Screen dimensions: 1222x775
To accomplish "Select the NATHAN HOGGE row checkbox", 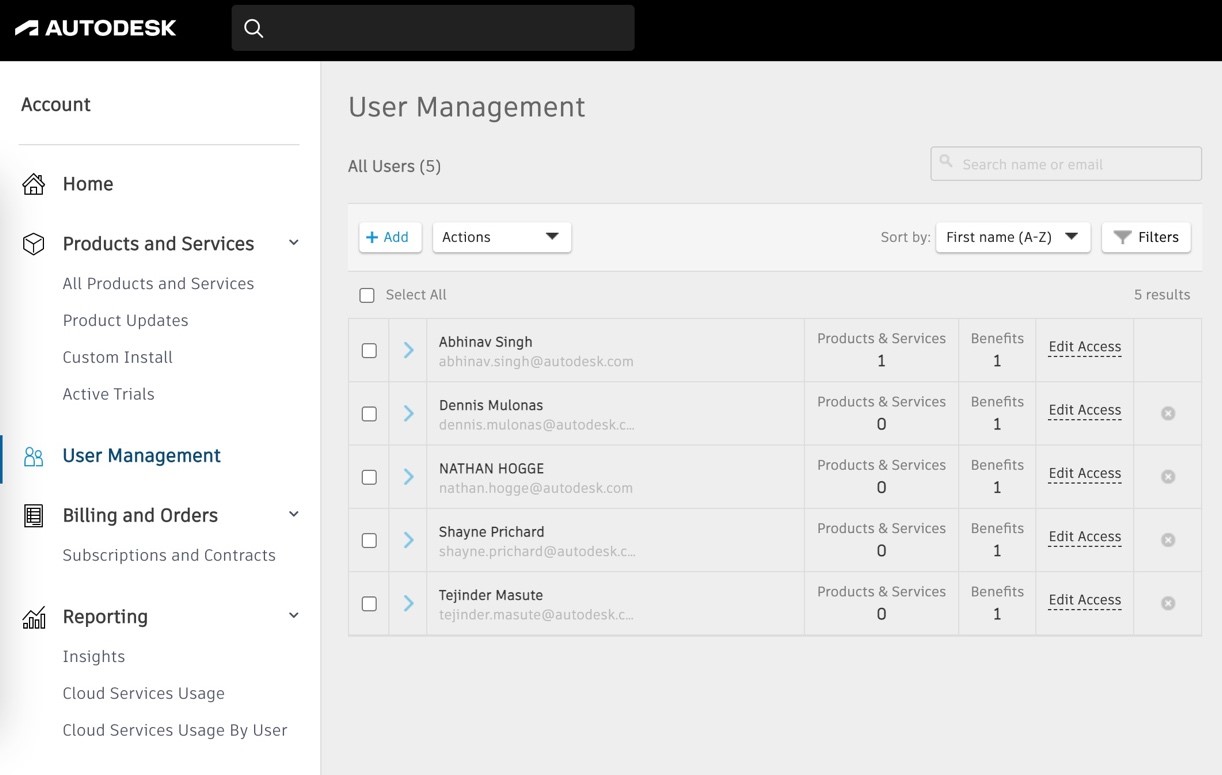I will coord(369,477).
